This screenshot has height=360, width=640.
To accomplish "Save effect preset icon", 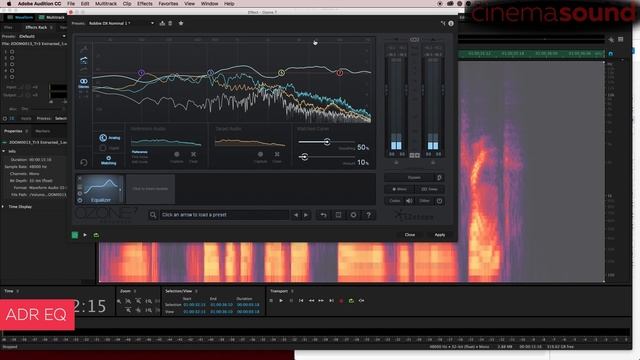I will tap(162, 23).
